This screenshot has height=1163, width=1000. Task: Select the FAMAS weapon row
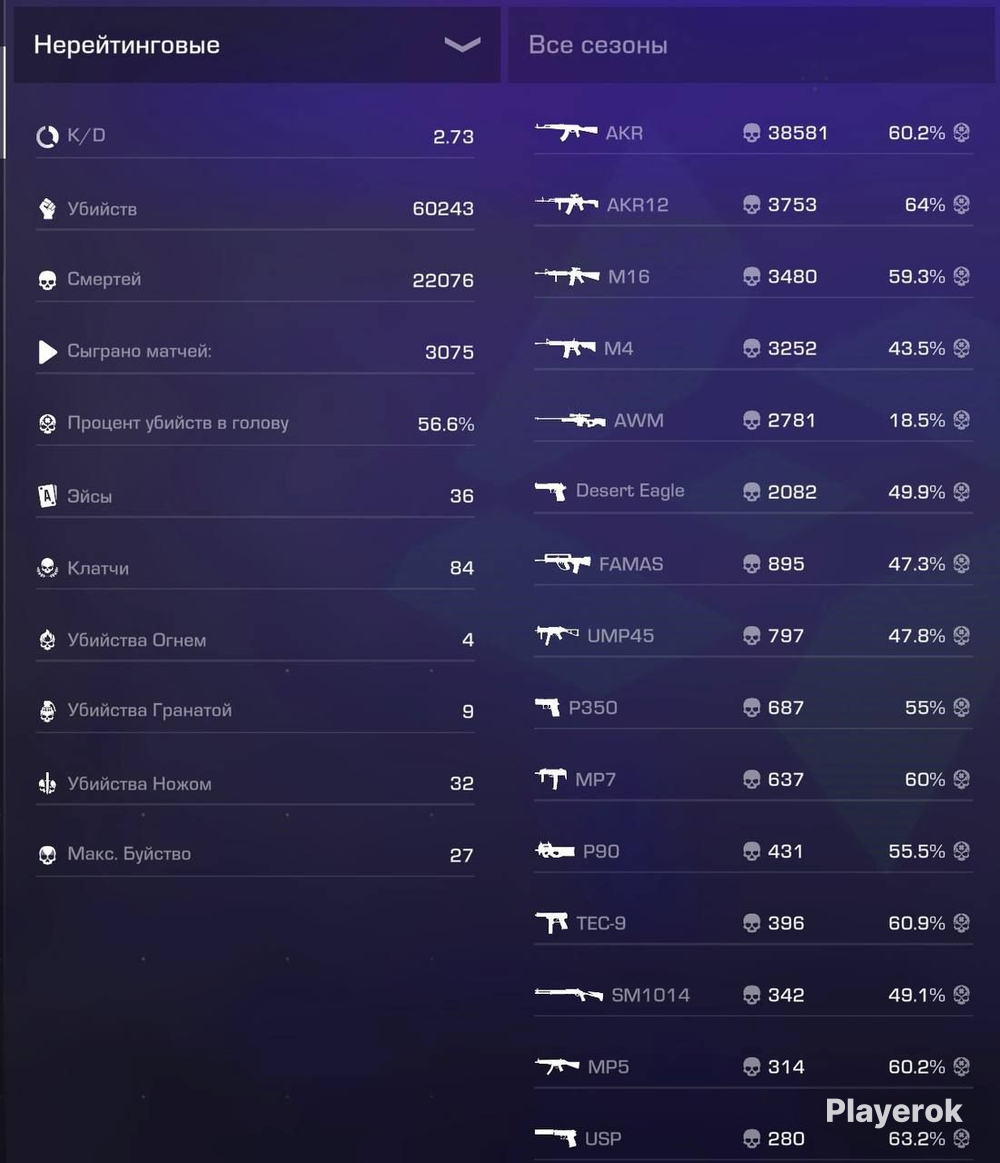click(x=753, y=564)
